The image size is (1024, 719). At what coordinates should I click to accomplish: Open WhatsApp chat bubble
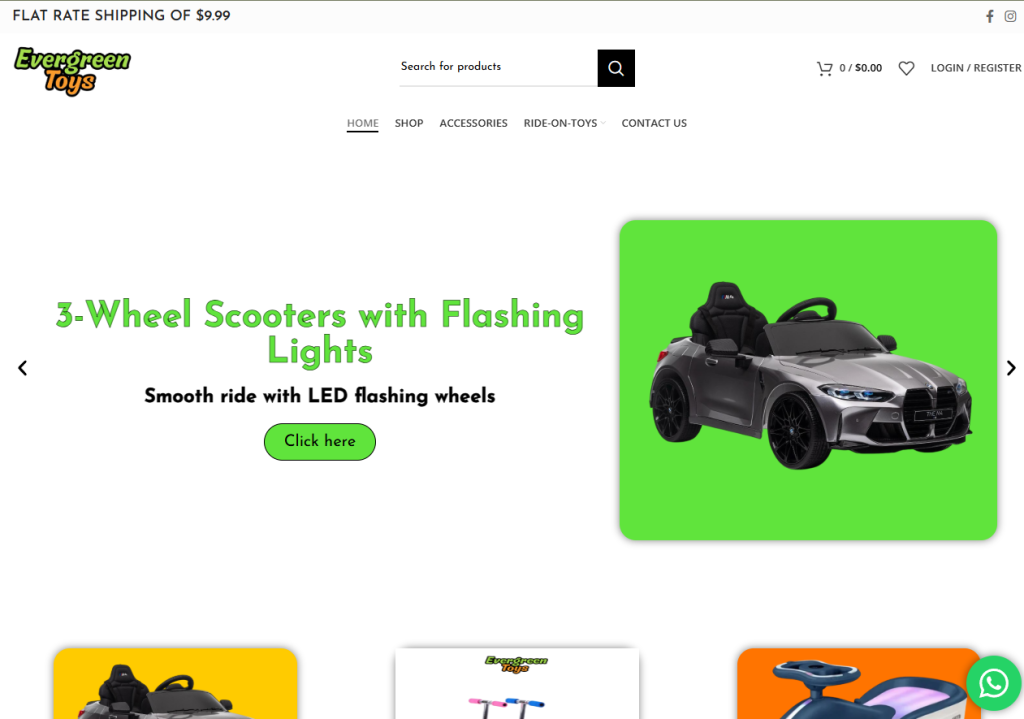[993, 684]
